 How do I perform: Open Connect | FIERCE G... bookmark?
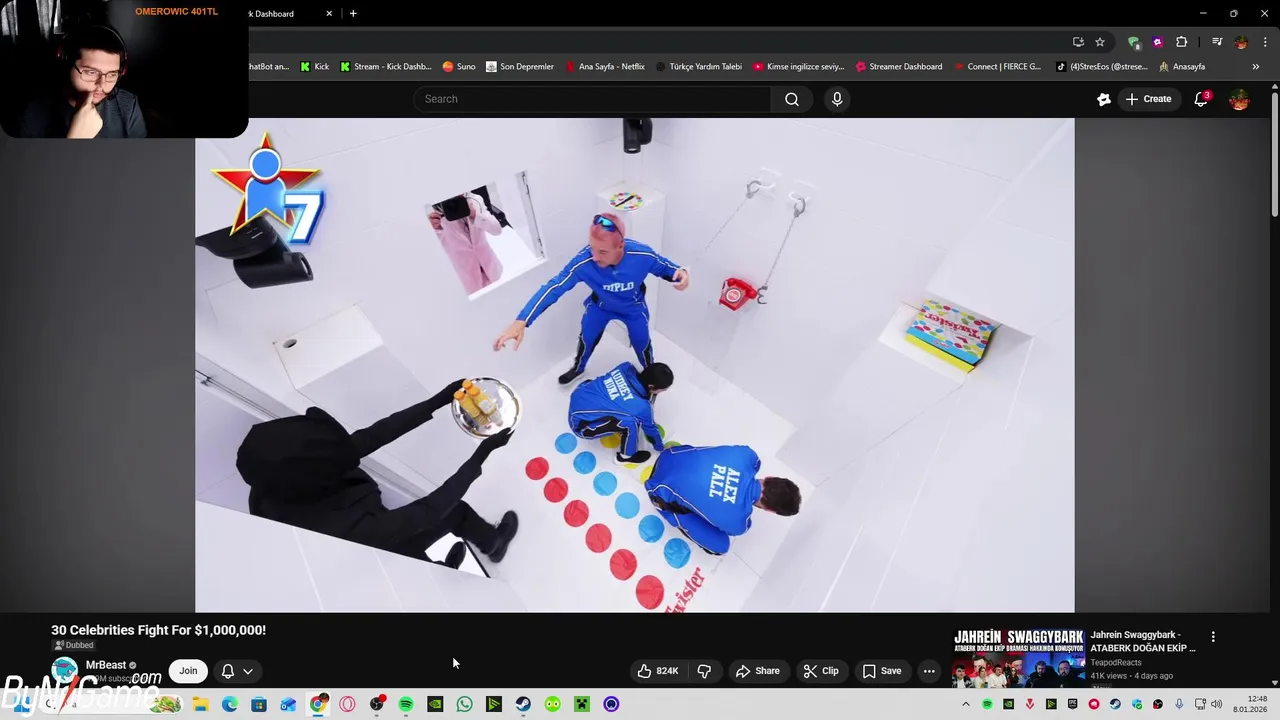pyautogui.click(x=997, y=67)
